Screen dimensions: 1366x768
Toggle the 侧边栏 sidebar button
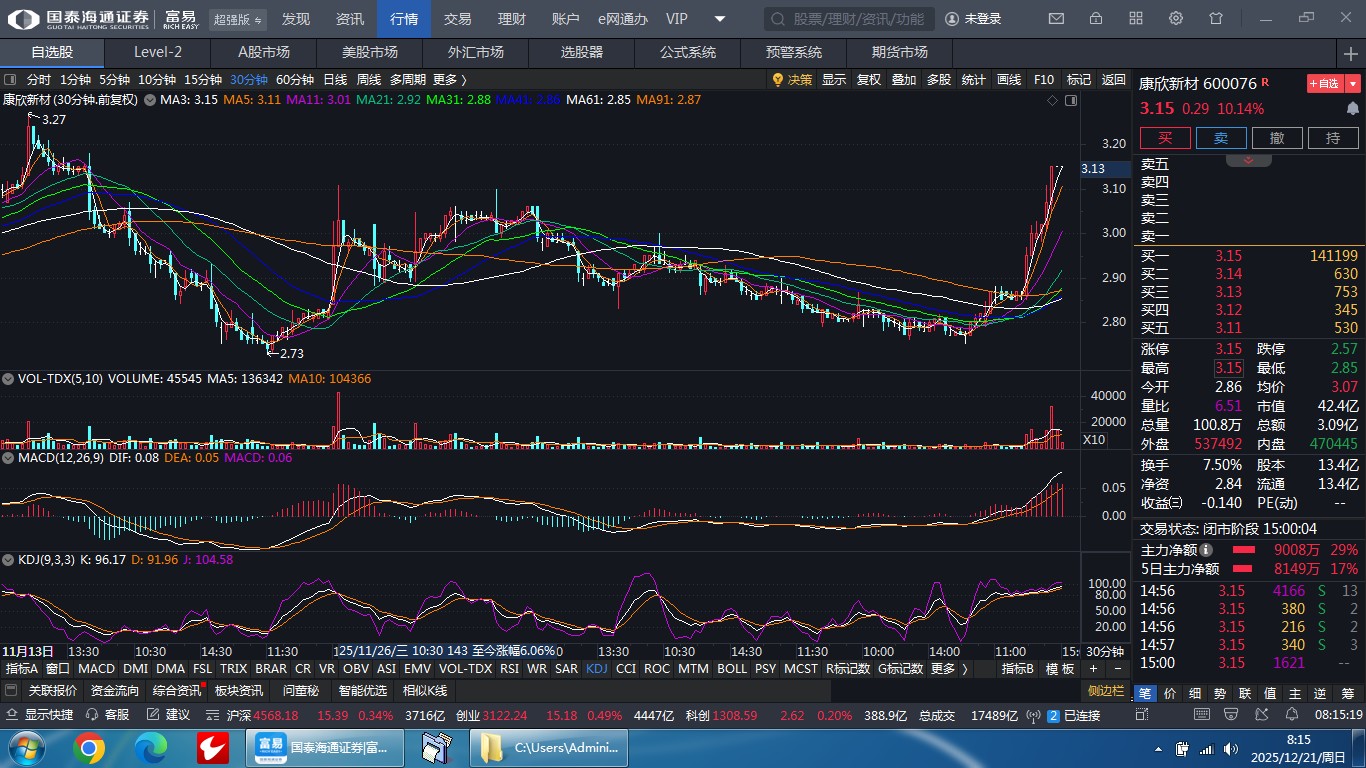[1106, 691]
